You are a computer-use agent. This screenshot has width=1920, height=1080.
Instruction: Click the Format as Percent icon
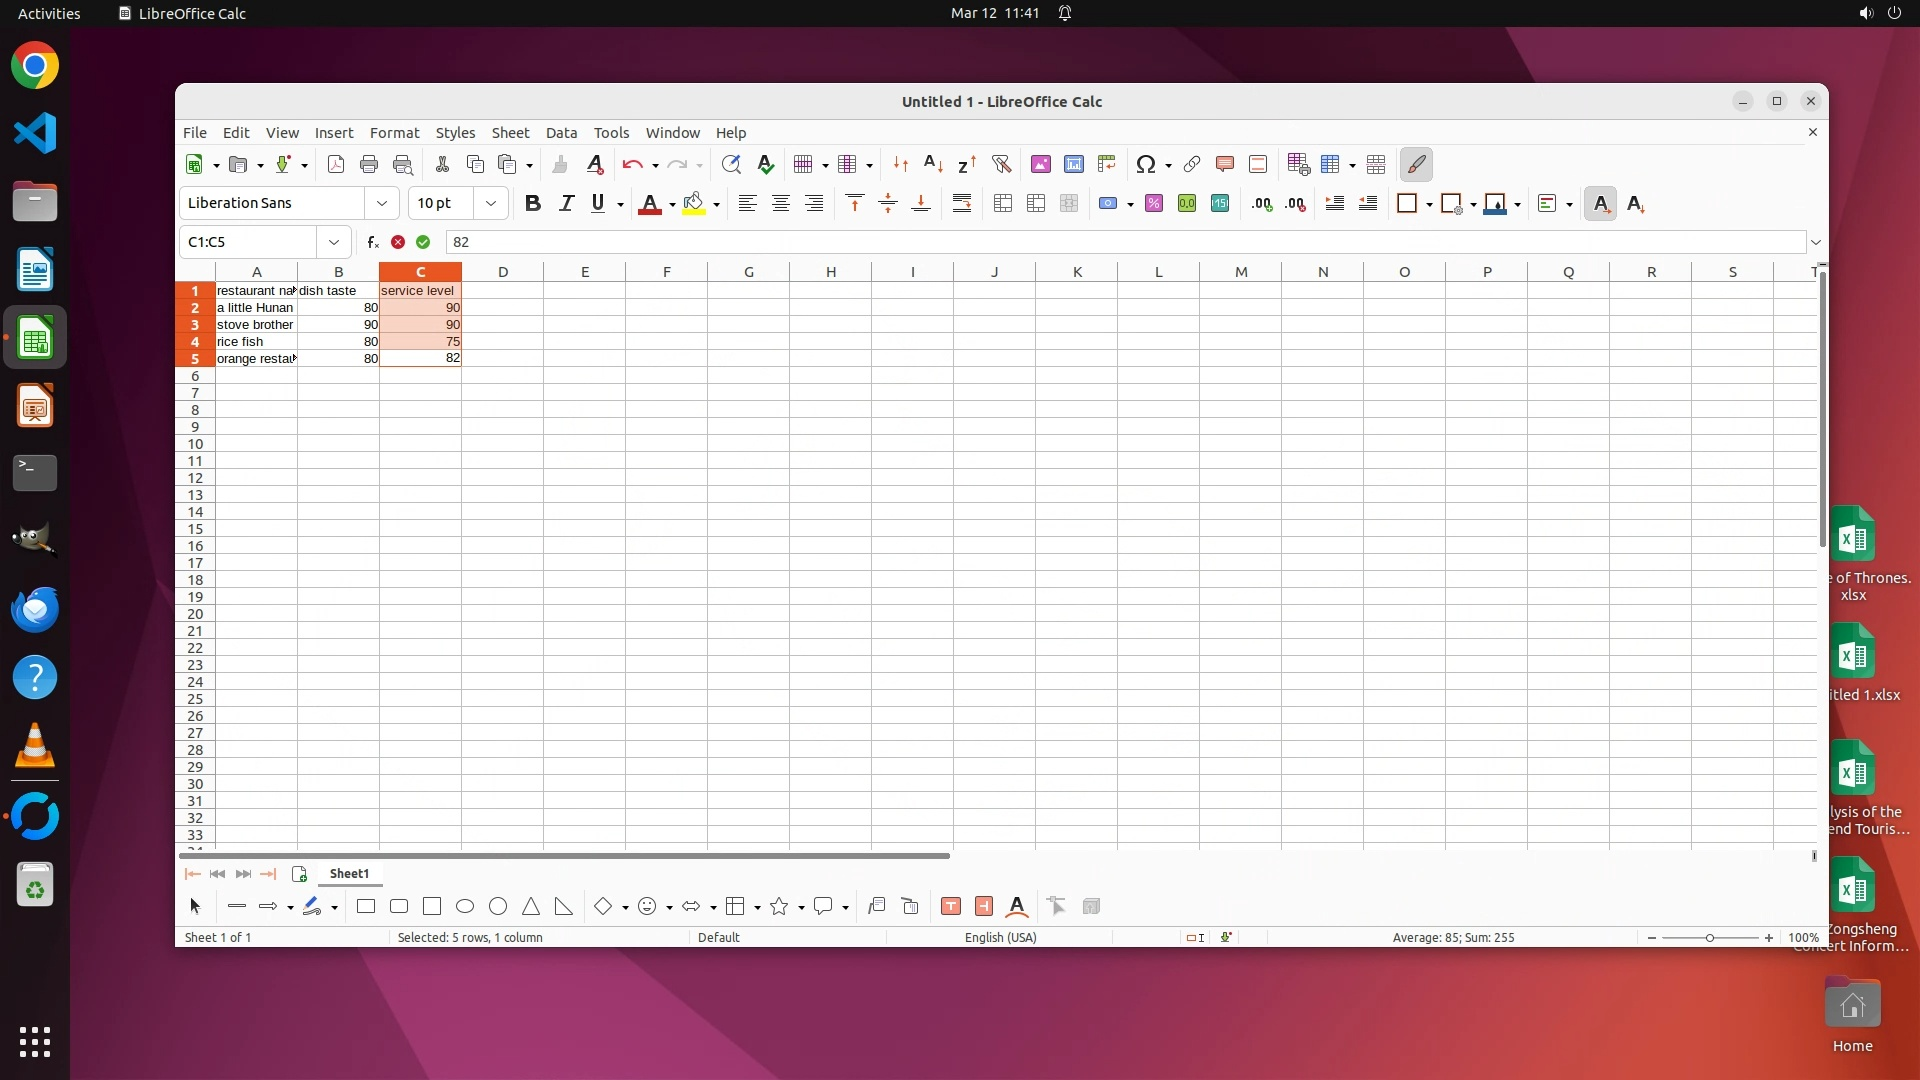point(1154,204)
